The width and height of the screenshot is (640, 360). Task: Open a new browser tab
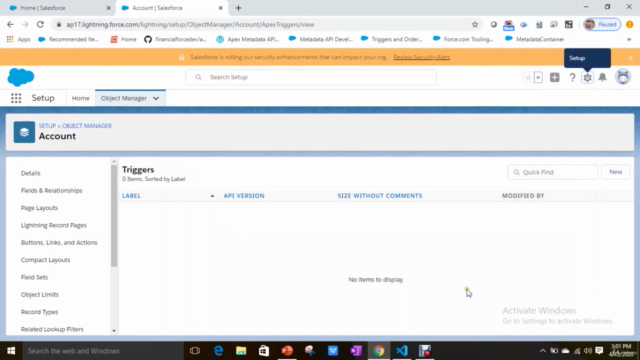[238, 8]
